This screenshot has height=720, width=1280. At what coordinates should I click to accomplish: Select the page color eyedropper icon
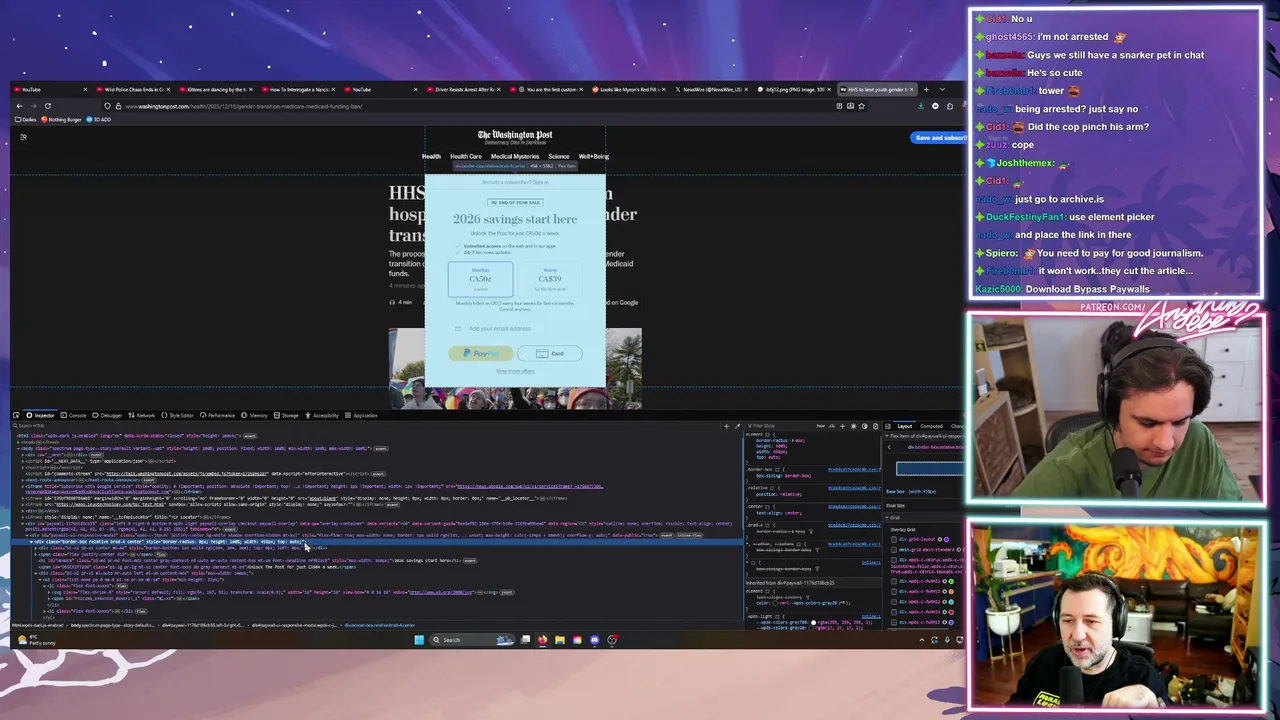click(x=738, y=426)
